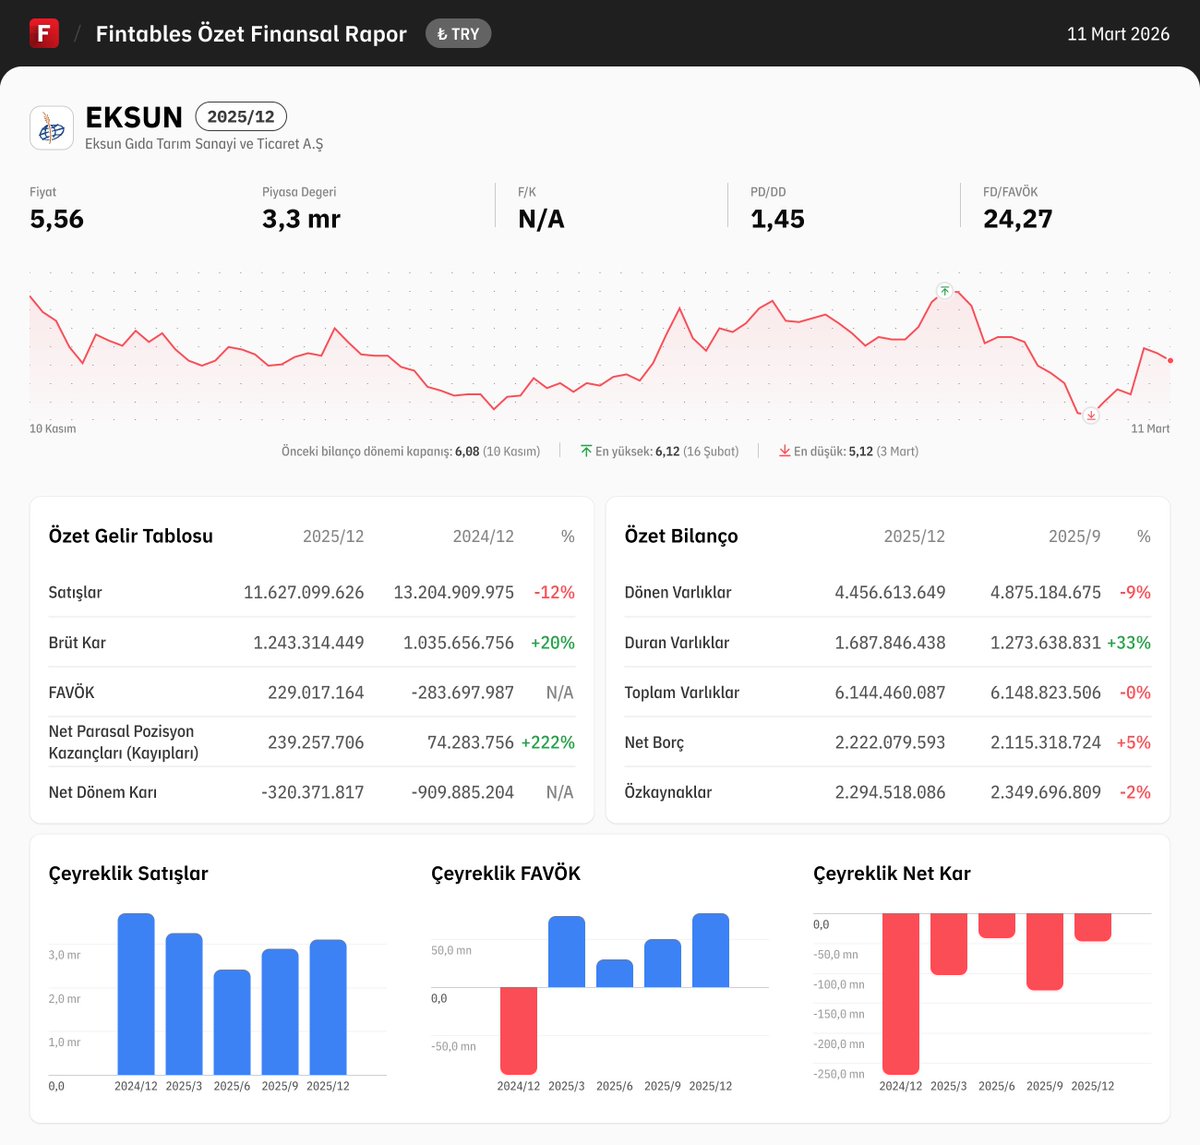
Task: Click the 2024/12 bar in Çeyreklik Satışlar
Action: coord(136,994)
